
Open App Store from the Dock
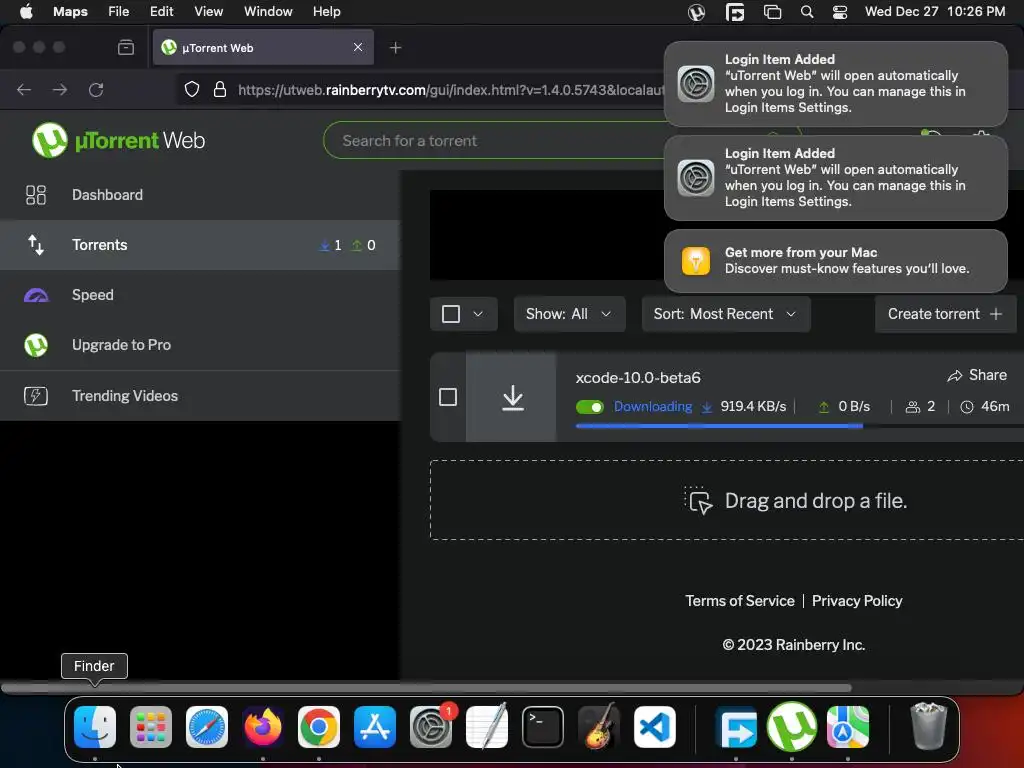[x=375, y=727]
